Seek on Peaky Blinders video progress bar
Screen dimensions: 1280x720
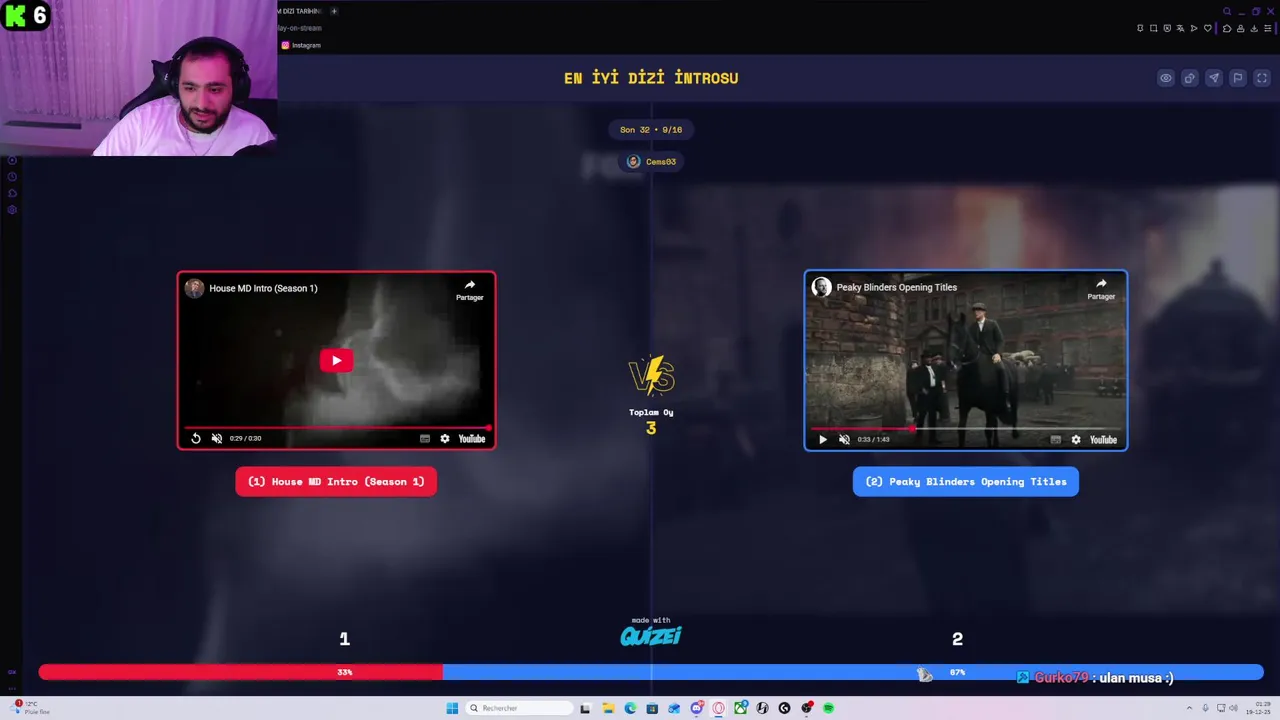coord(966,428)
